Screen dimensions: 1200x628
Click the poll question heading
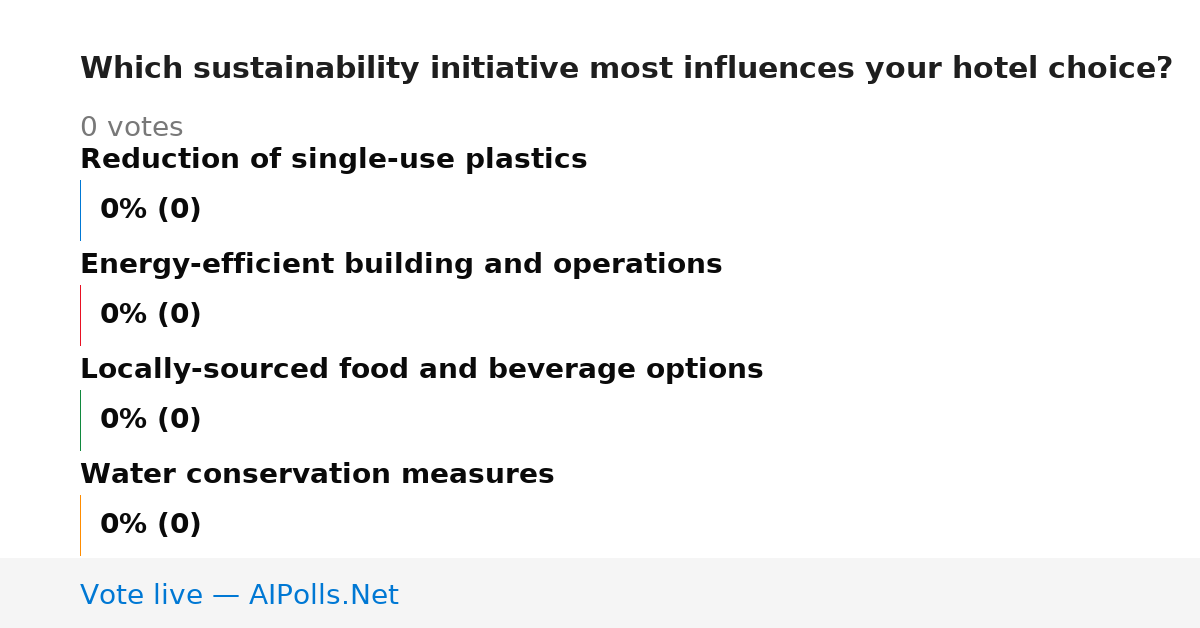pyautogui.click(x=626, y=69)
